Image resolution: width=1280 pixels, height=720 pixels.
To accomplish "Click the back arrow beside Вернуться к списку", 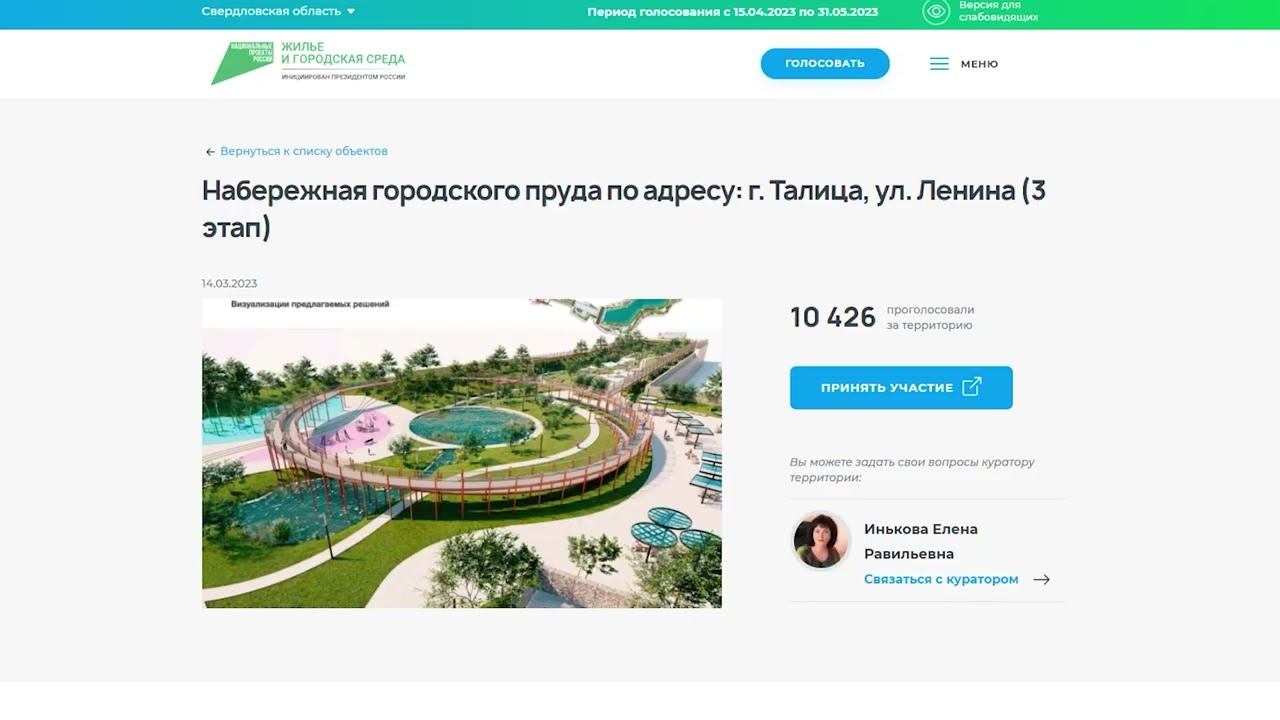I will click(x=210, y=152).
